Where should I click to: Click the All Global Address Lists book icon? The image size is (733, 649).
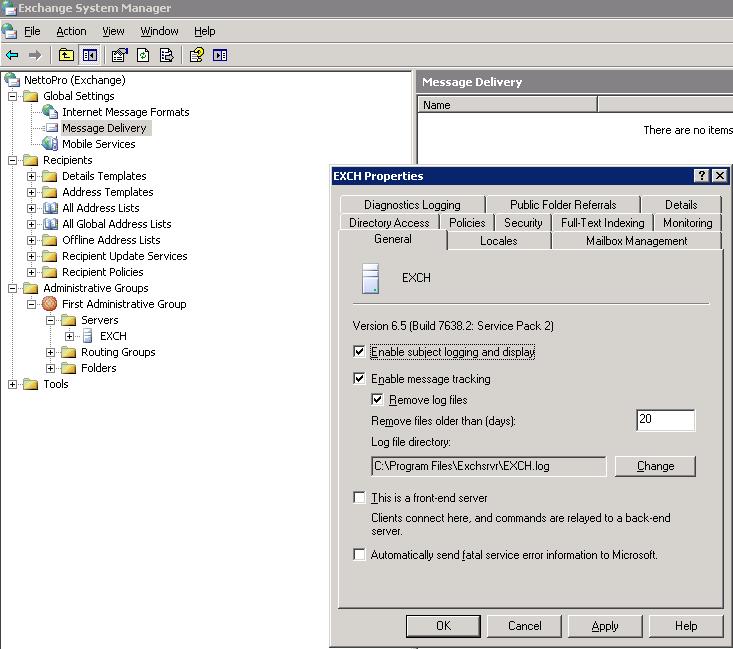click(x=50, y=224)
